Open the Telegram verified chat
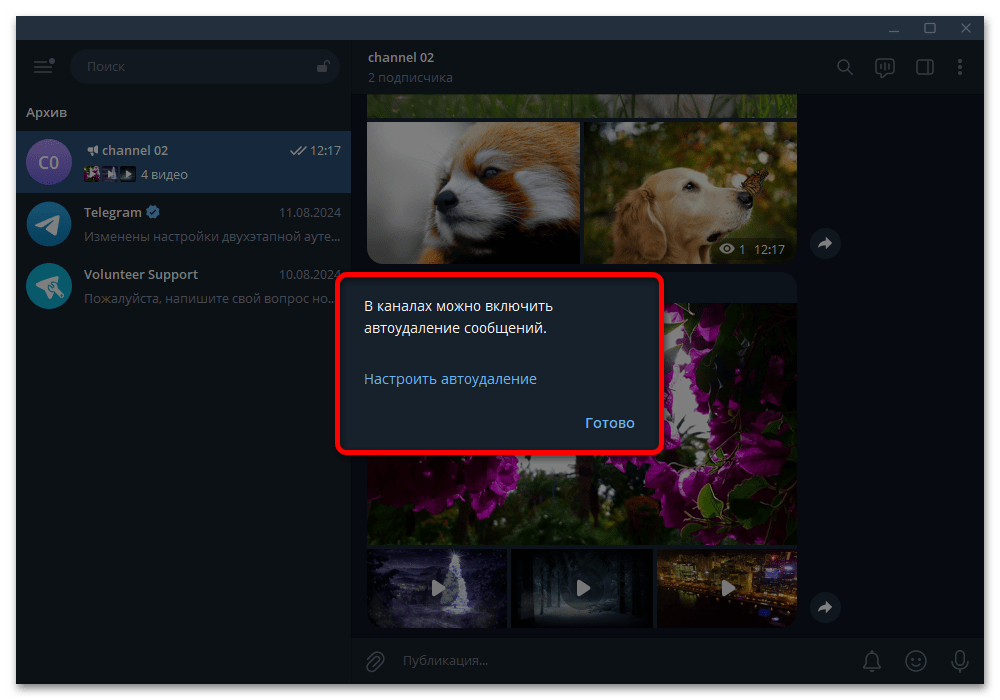Image resolution: width=1000 pixels, height=700 pixels. 176,224
